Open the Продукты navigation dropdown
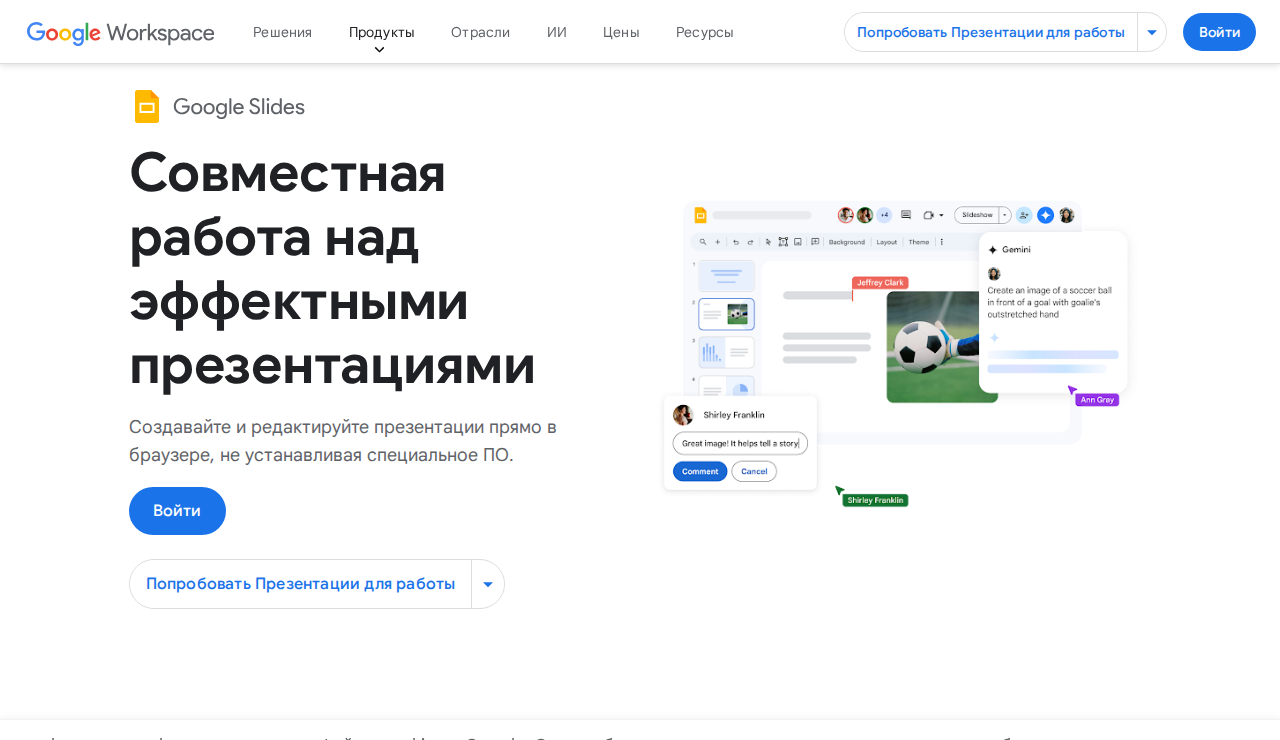 (381, 31)
